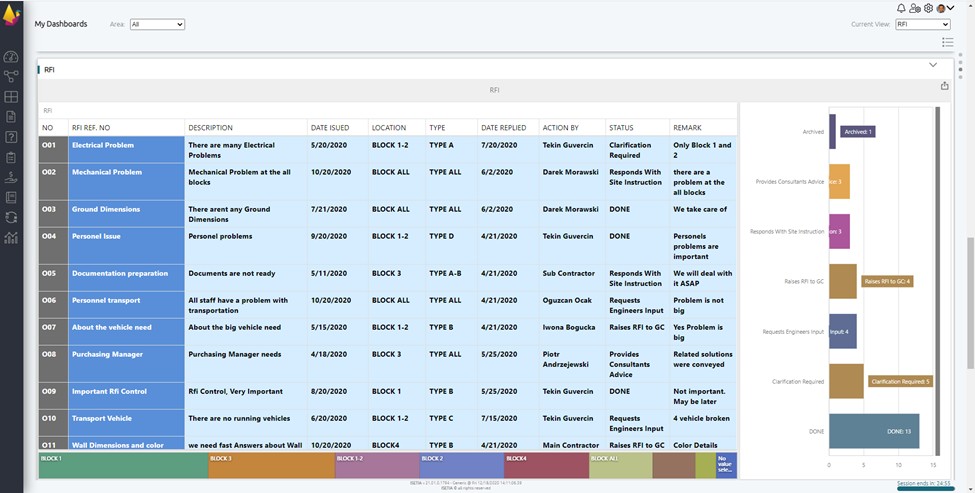Open the book sidebar icon
975x493 pixels.
pyautogui.click(x=11, y=197)
